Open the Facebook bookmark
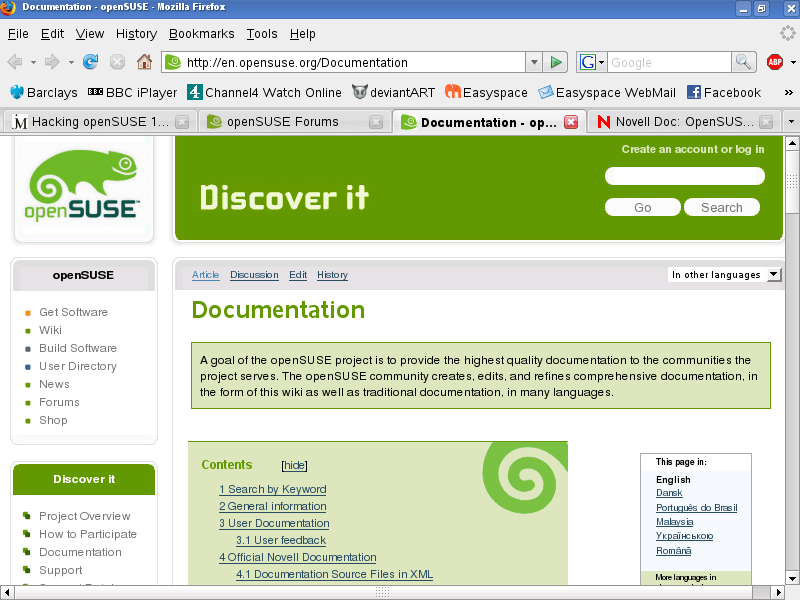 pos(723,92)
